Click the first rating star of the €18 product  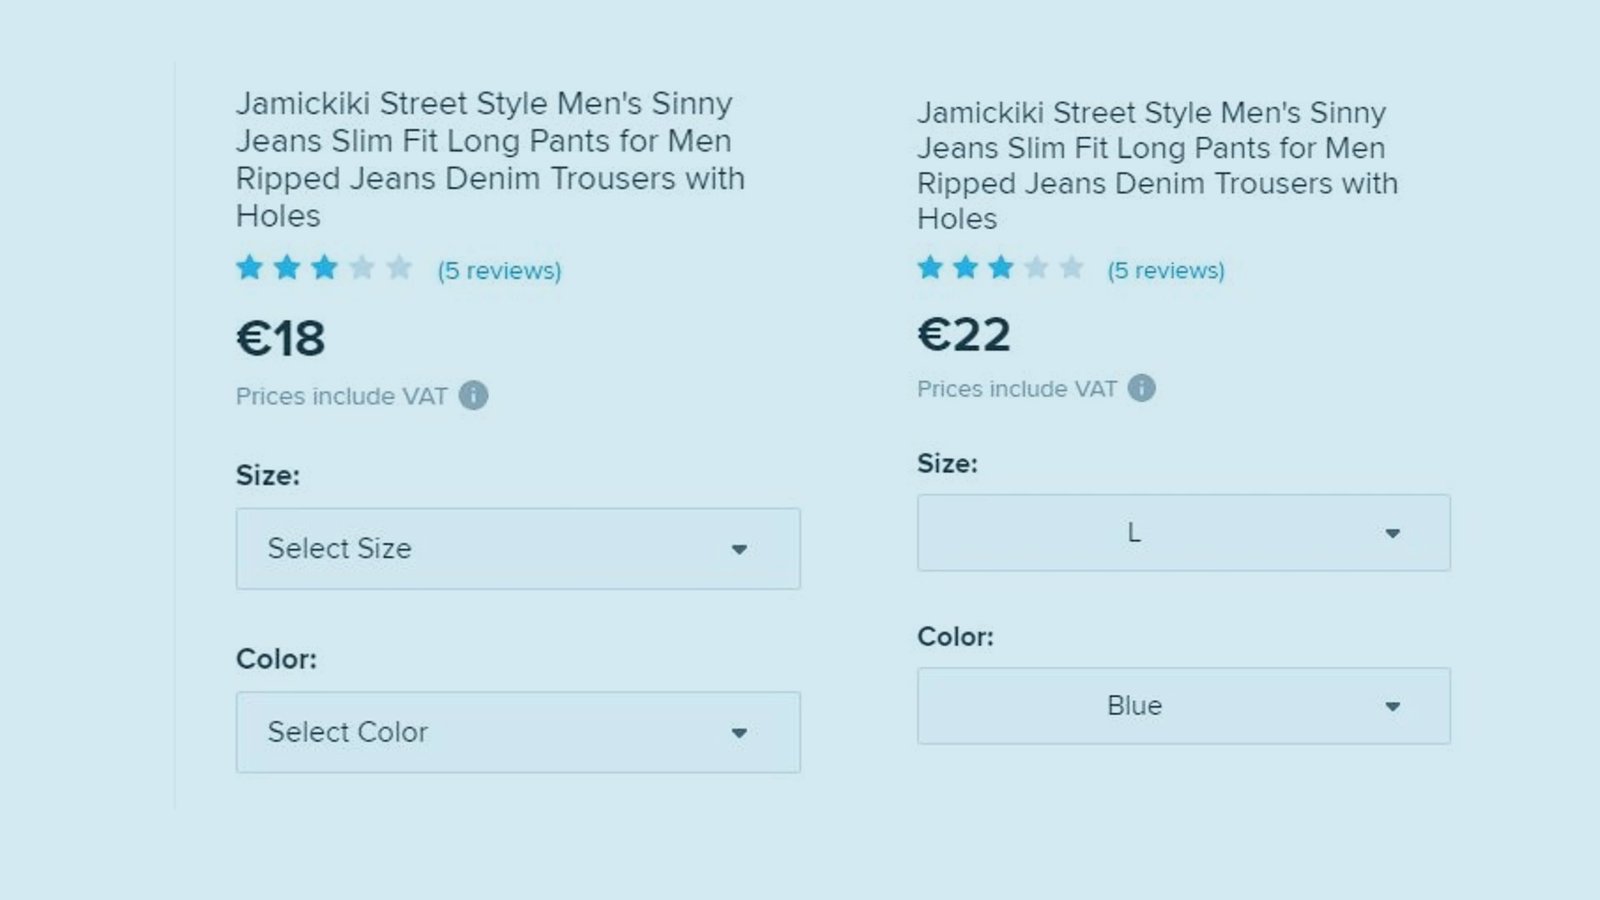(x=249, y=268)
